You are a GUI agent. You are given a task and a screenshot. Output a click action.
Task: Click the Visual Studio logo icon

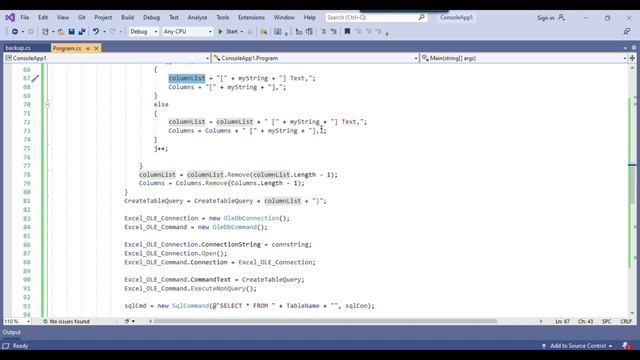(10, 18)
